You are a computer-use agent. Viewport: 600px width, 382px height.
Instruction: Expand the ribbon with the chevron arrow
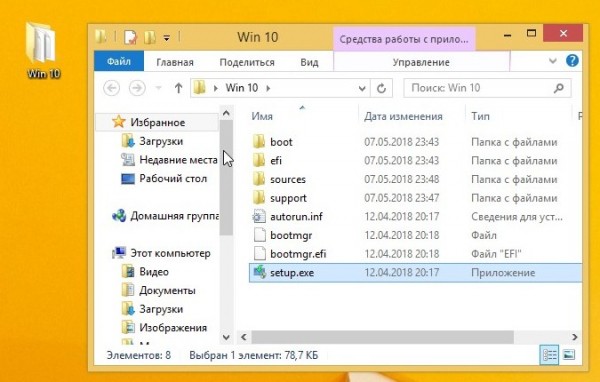[553, 61]
